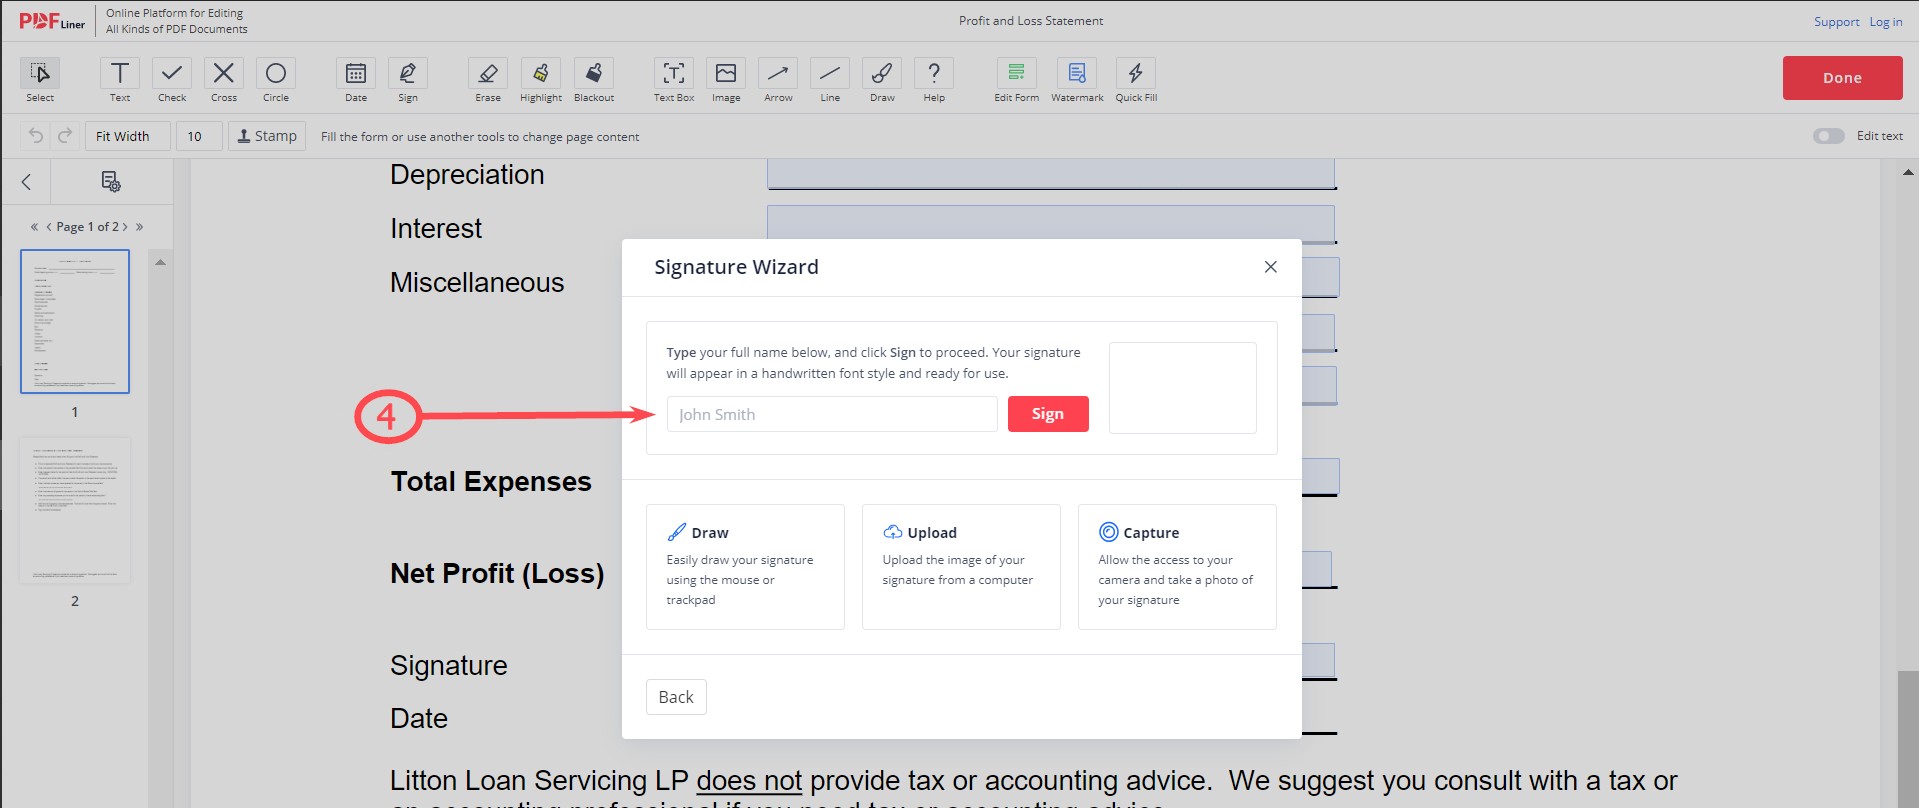Viewport: 1919px width, 808px height.
Task: Redo the last action
Action: pos(65,136)
